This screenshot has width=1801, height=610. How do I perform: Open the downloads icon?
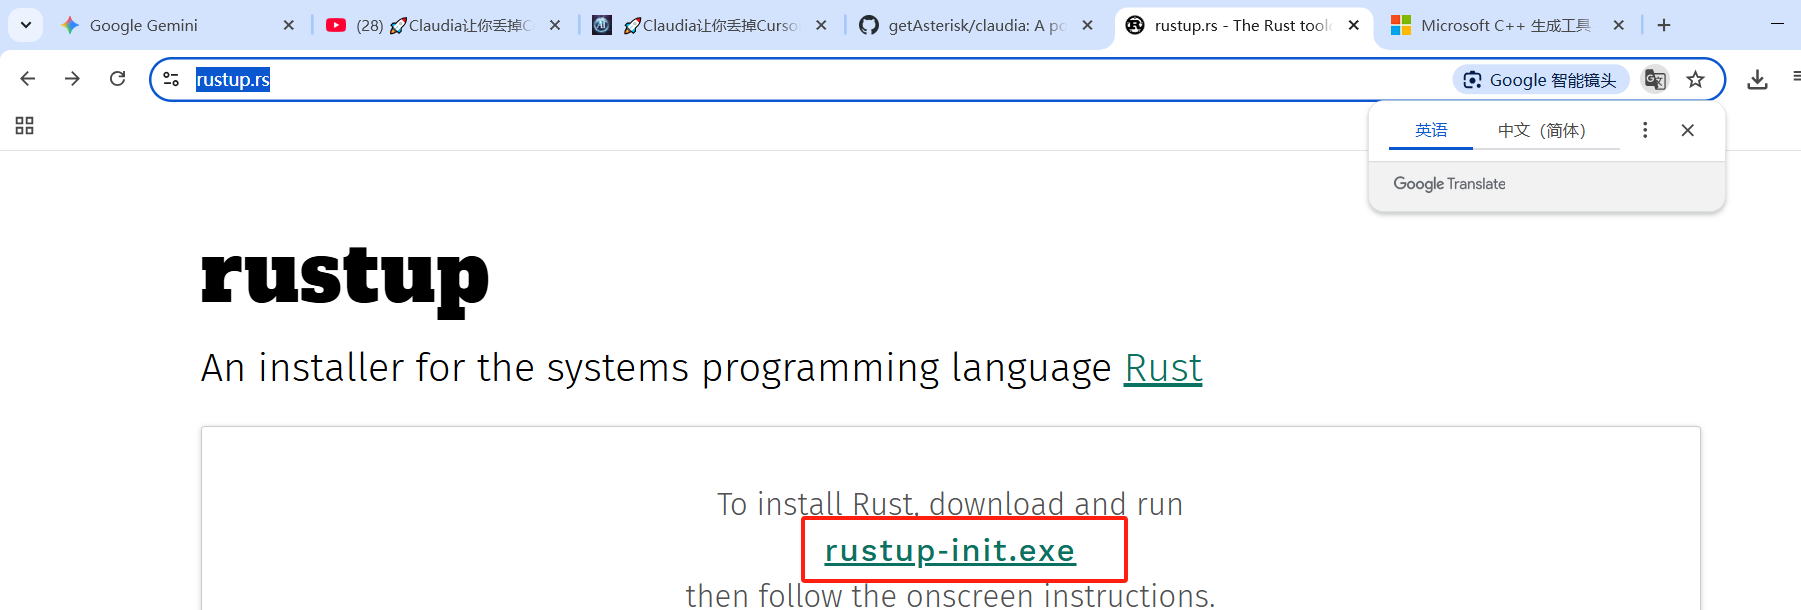click(x=1757, y=79)
